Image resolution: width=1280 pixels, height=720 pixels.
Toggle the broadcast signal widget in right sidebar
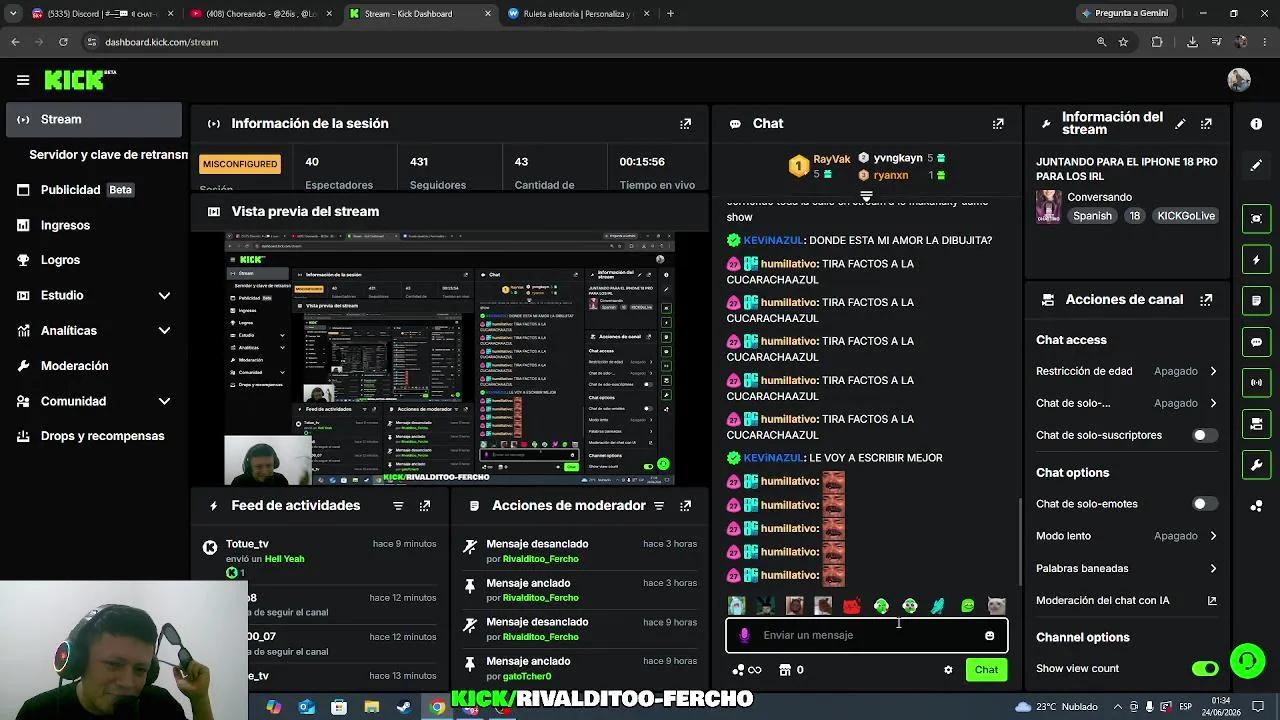click(x=1256, y=383)
